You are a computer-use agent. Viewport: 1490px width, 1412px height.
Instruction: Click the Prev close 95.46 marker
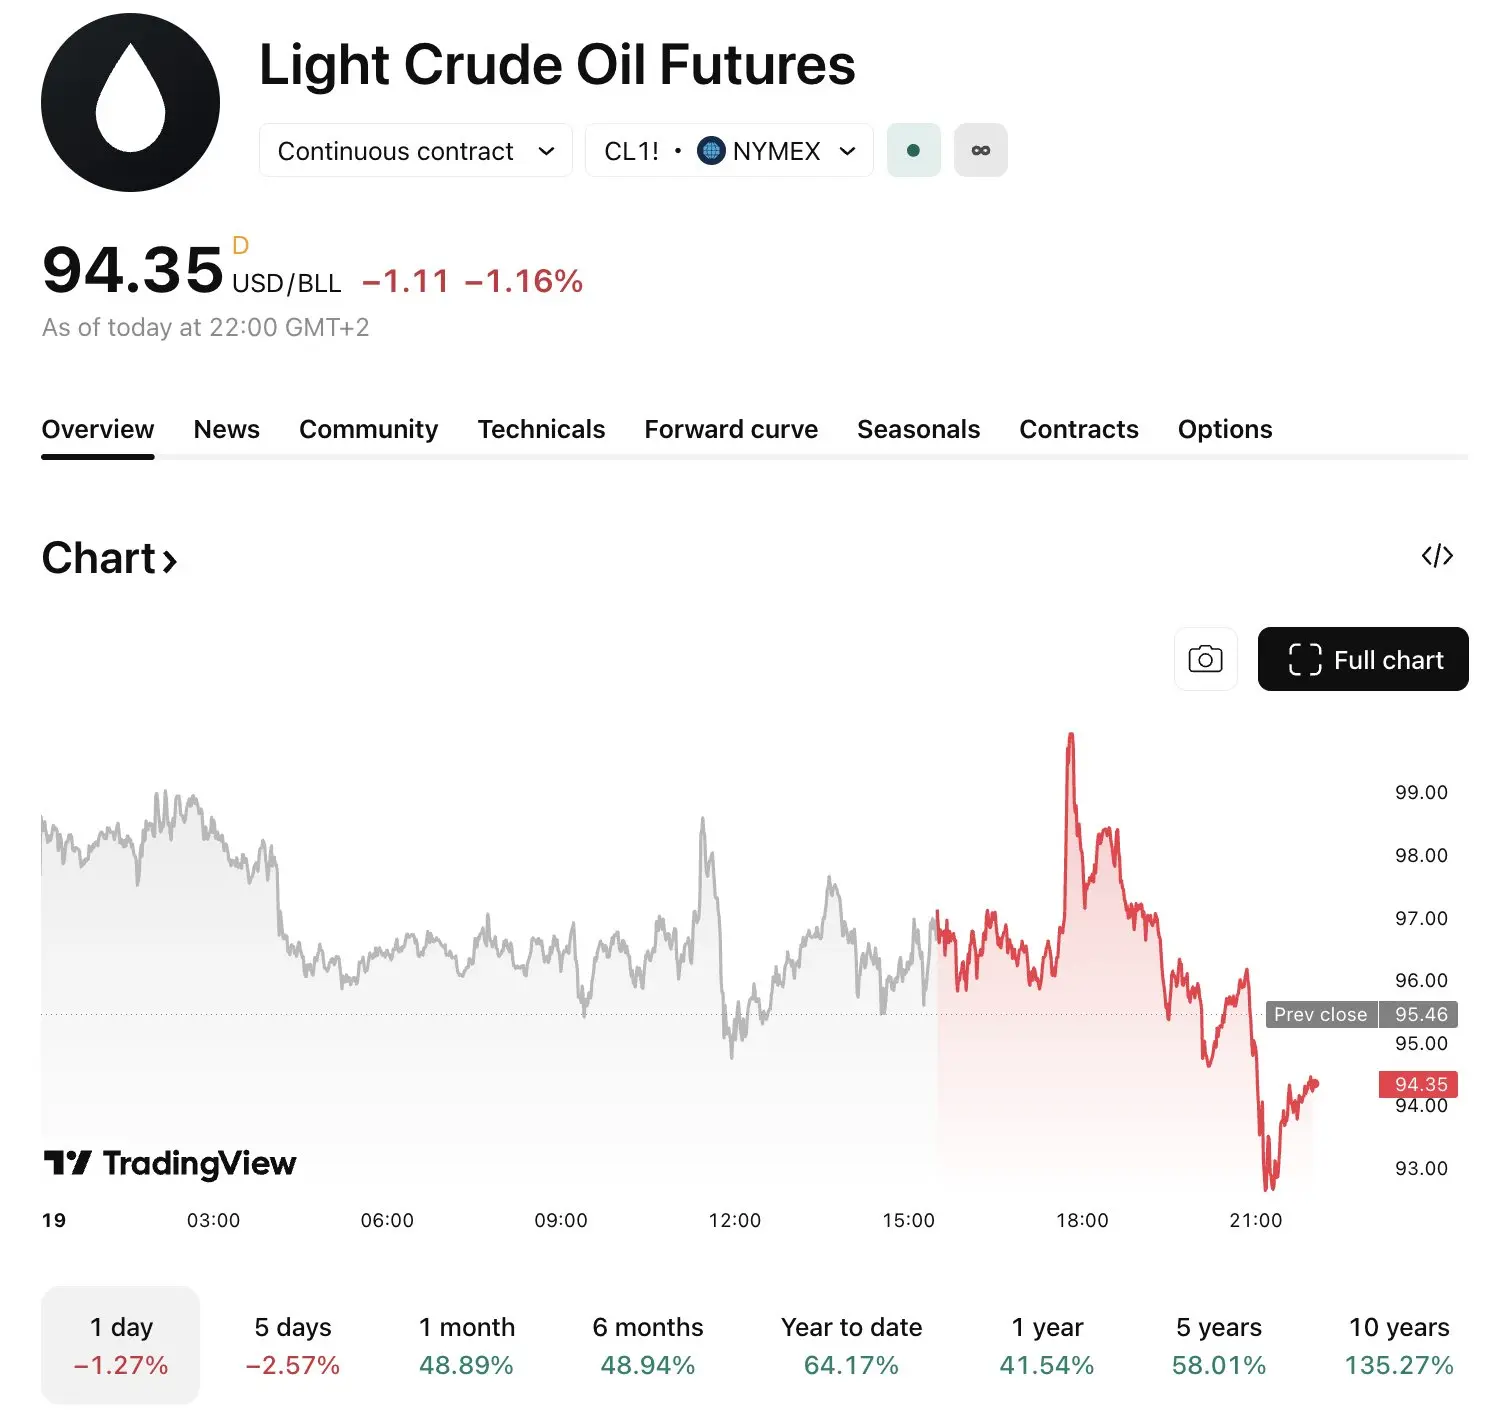[x=1361, y=1014]
